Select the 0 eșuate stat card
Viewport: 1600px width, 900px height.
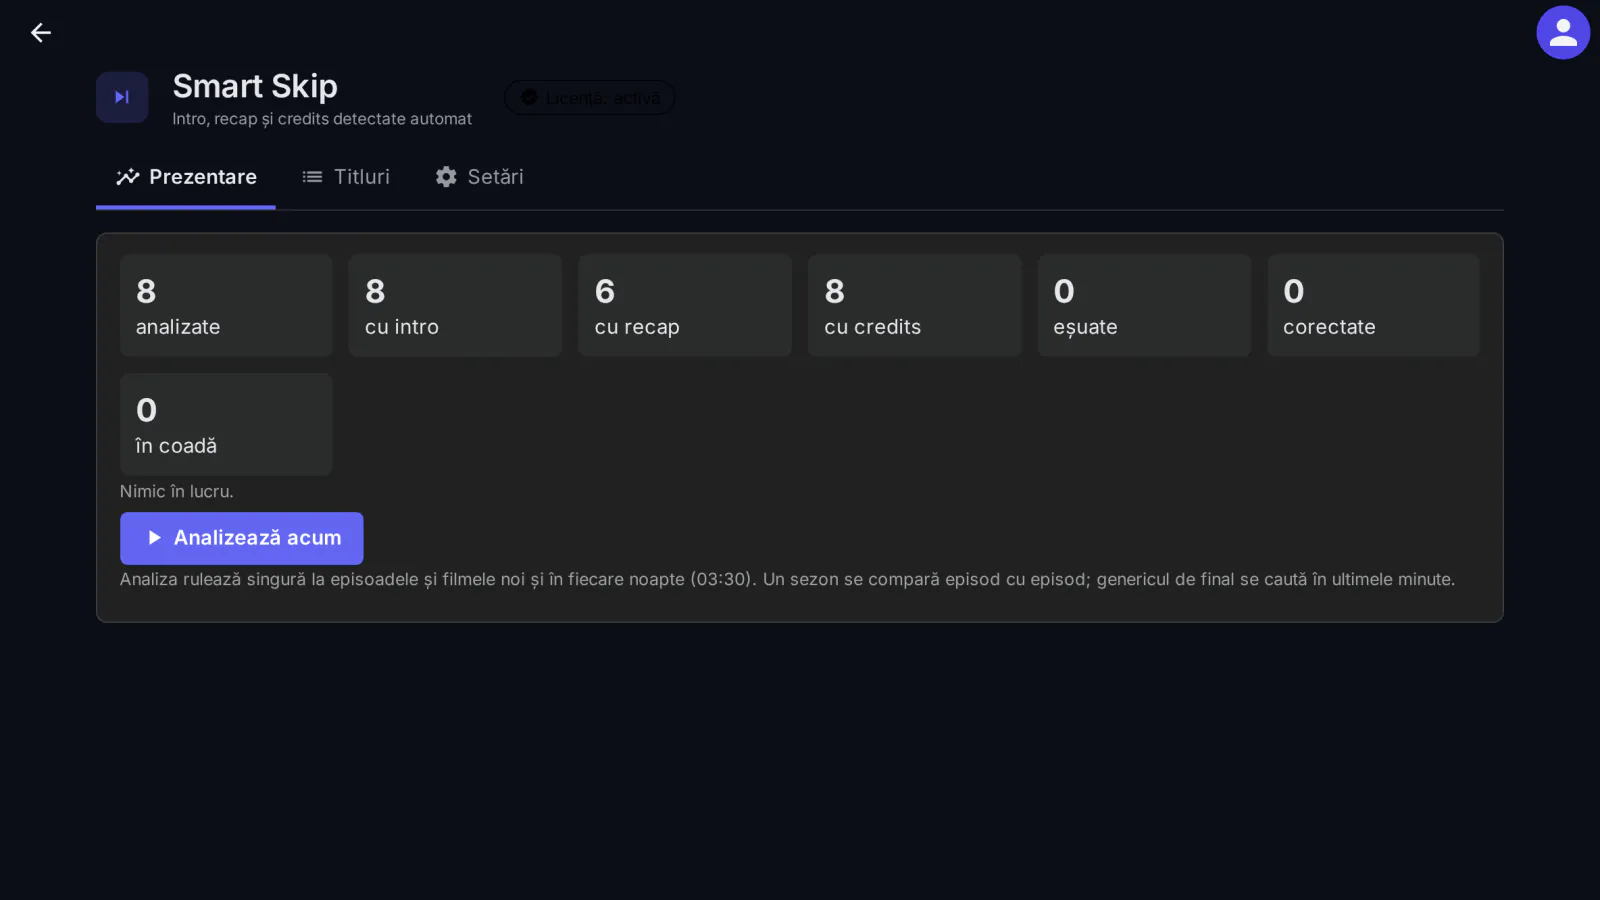[1144, 305]
